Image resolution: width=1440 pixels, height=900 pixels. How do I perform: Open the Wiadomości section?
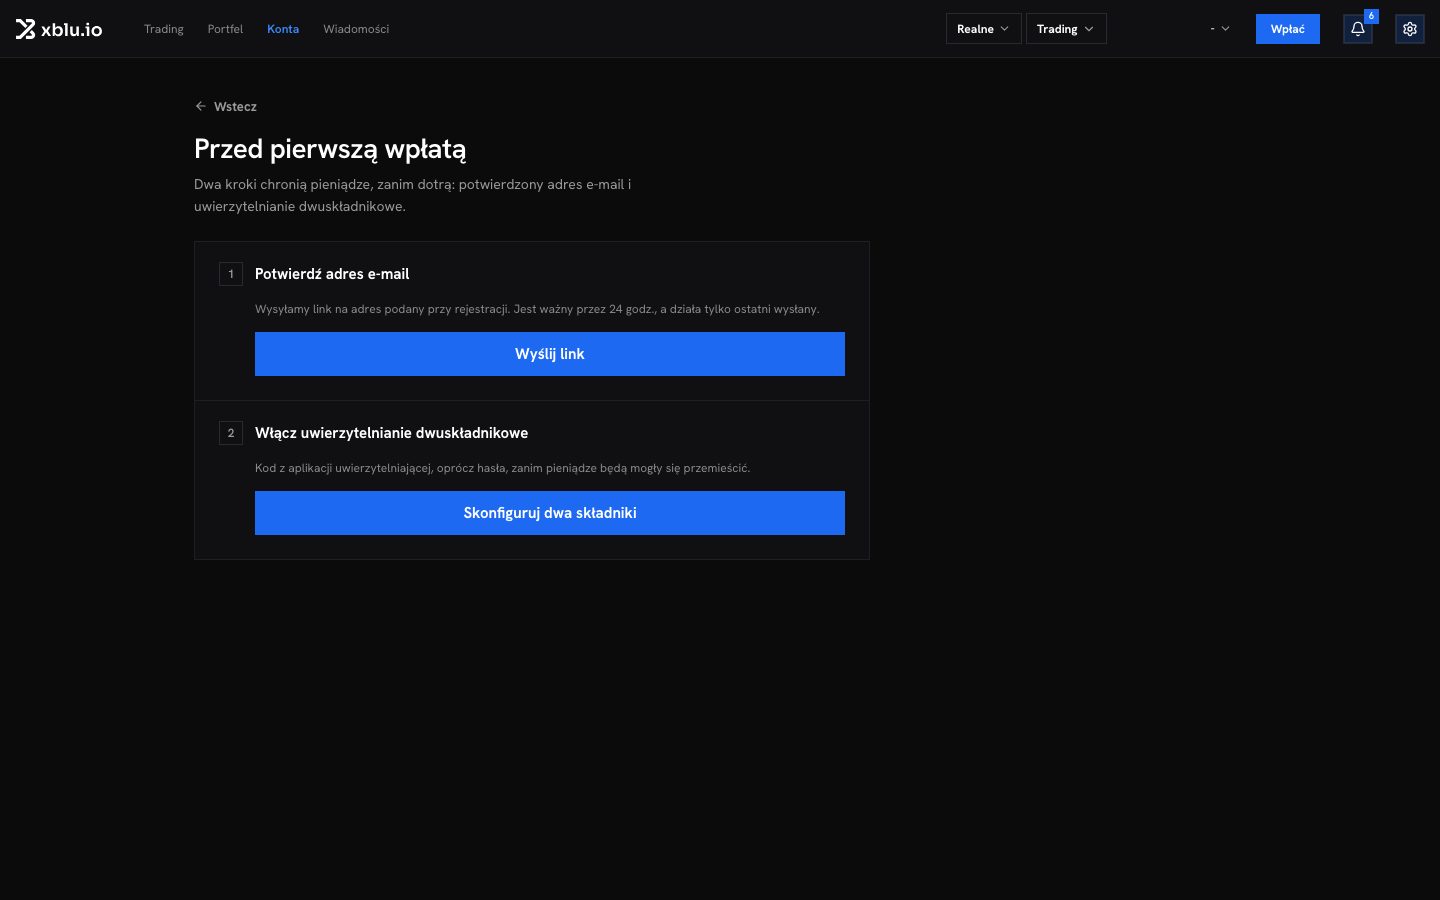[x=356, y=29]
